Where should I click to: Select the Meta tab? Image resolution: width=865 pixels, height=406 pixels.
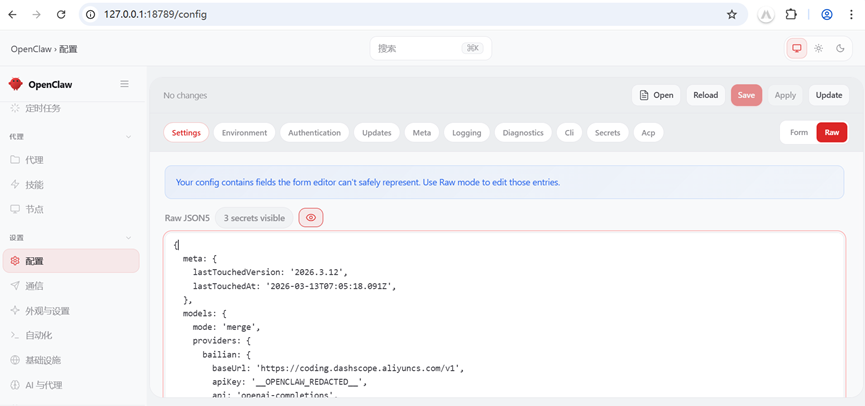(421, 132)
